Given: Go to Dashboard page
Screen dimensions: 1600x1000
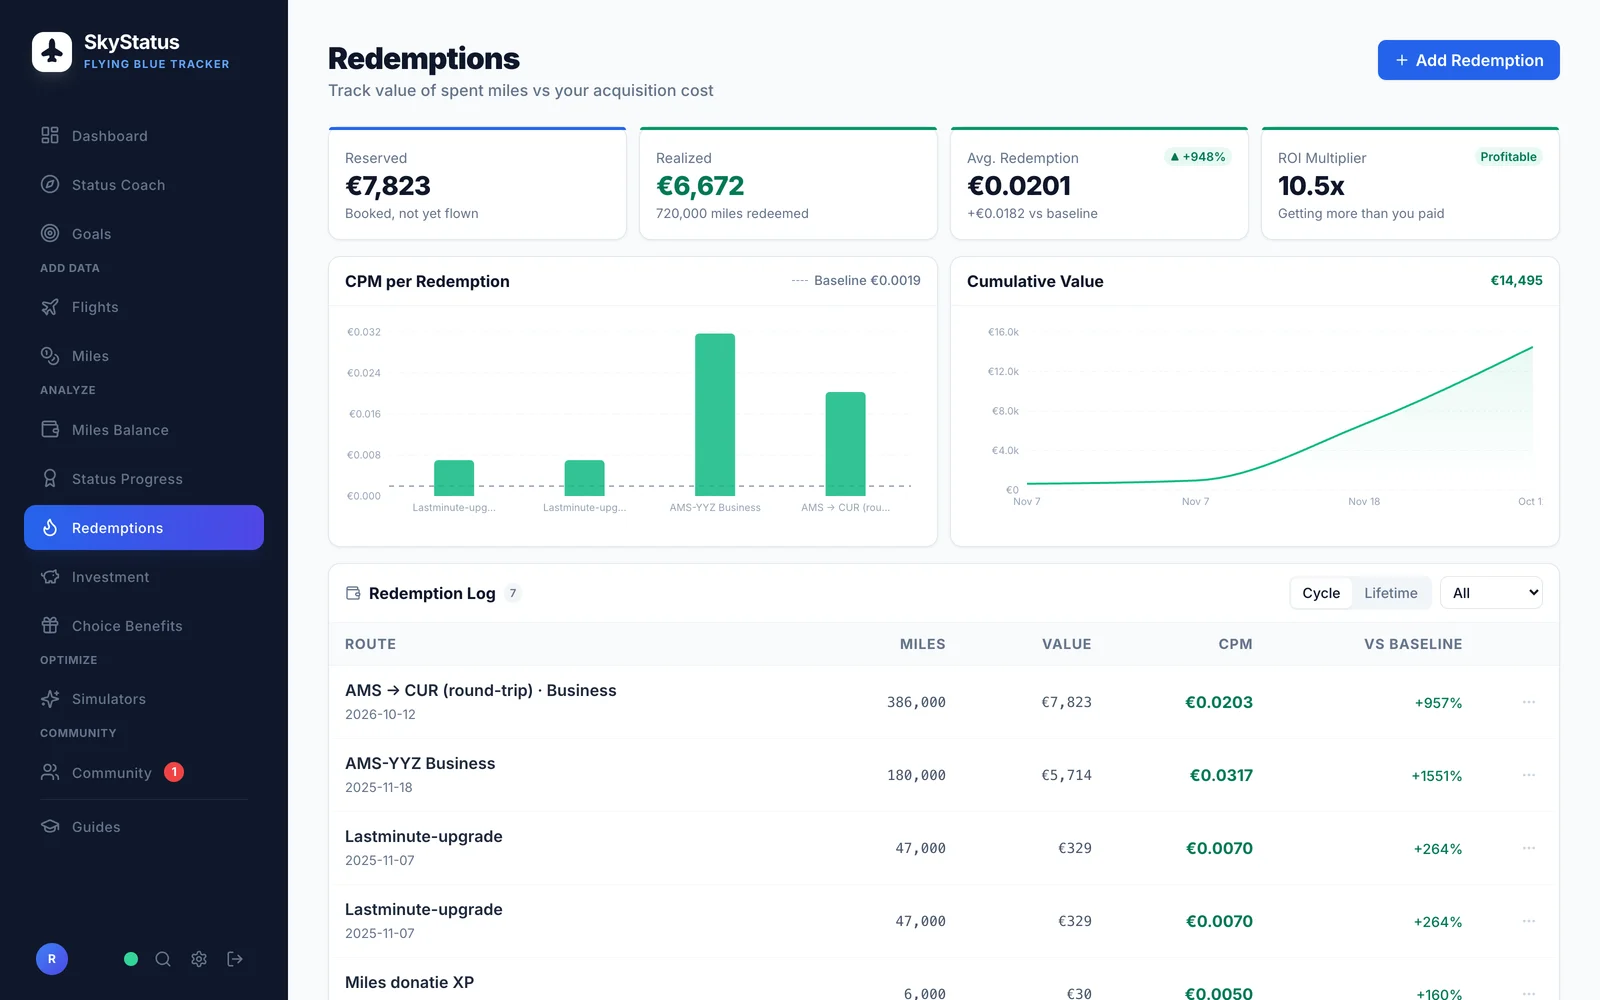Looking at the screenshot, I should [x=144, y=135].
